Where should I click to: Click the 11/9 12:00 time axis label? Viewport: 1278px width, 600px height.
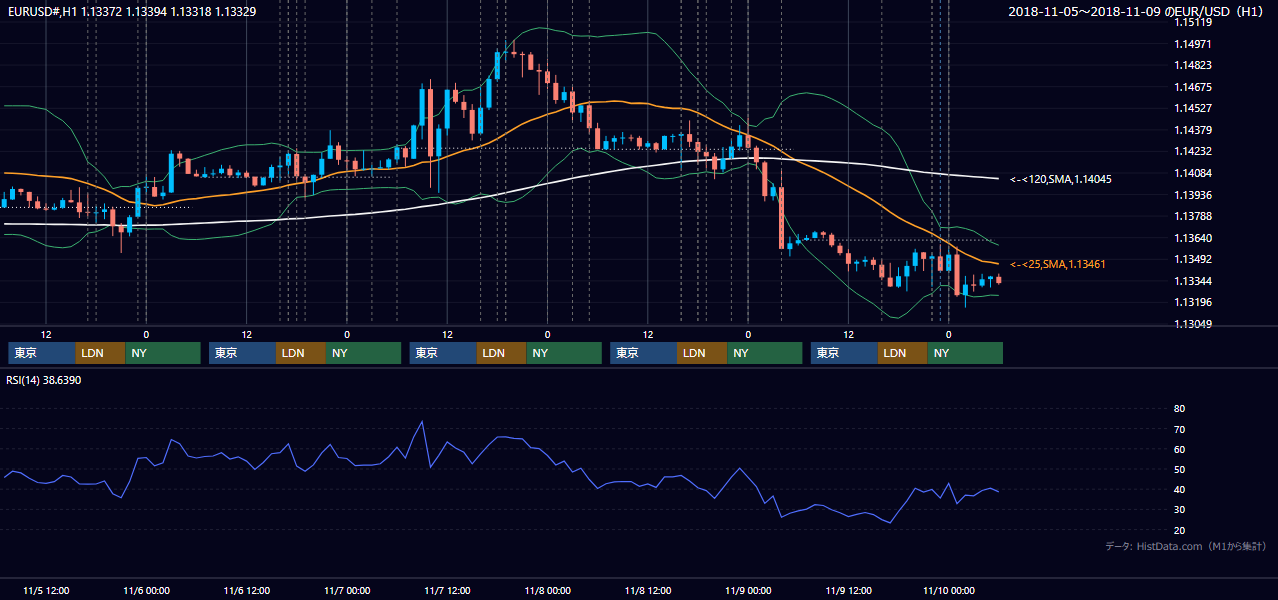pos(848,590)
